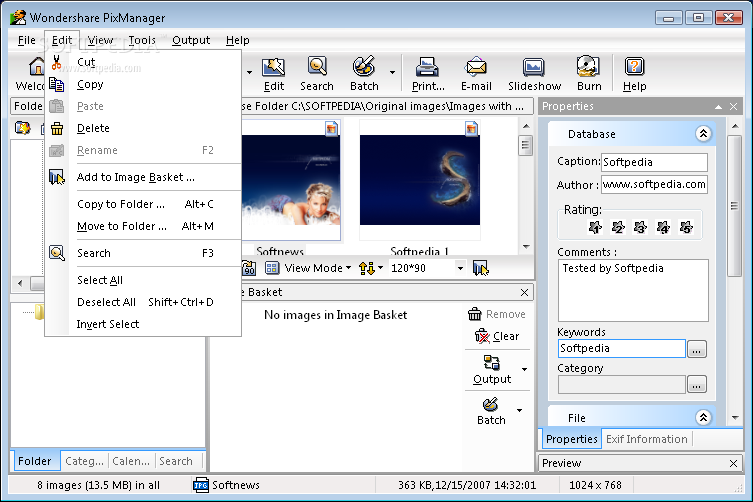Screen dimensions: 753x502
Task: Open the Output menu
Action: pos(191,40)
